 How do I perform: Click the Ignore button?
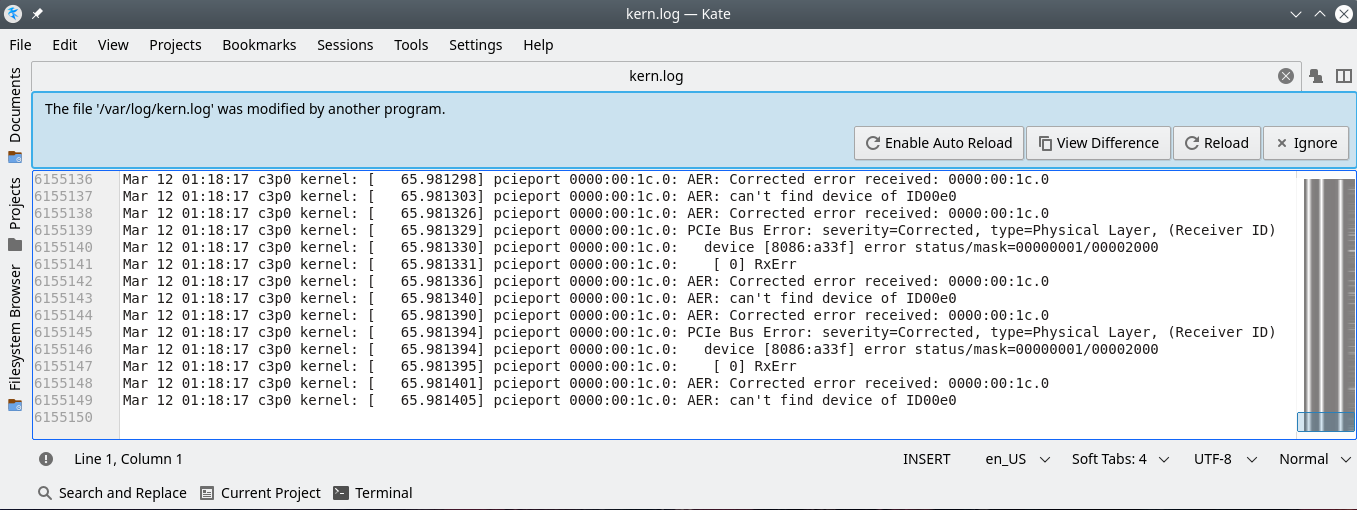pyautogui.click(x=1306, y=143)
